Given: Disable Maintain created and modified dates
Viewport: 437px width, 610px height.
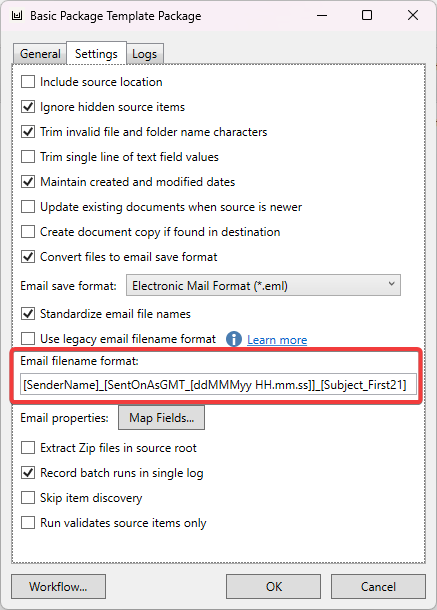Looking at the screenshot, I should [x=28, y=182].
